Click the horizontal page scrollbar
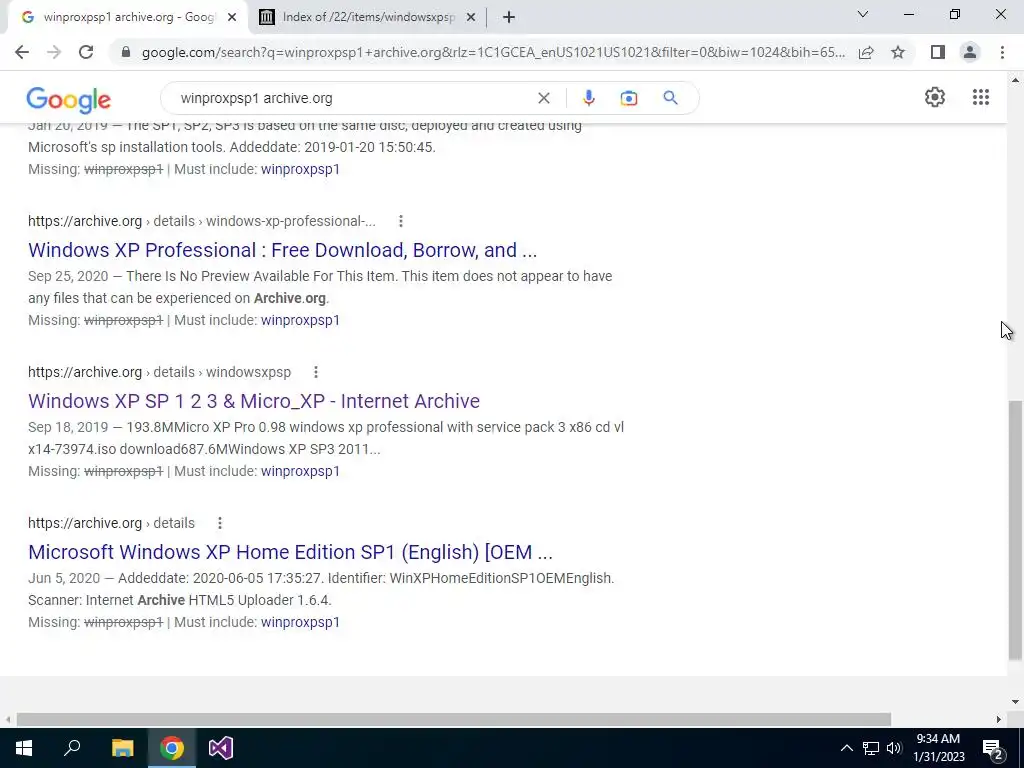 (453, 719)
